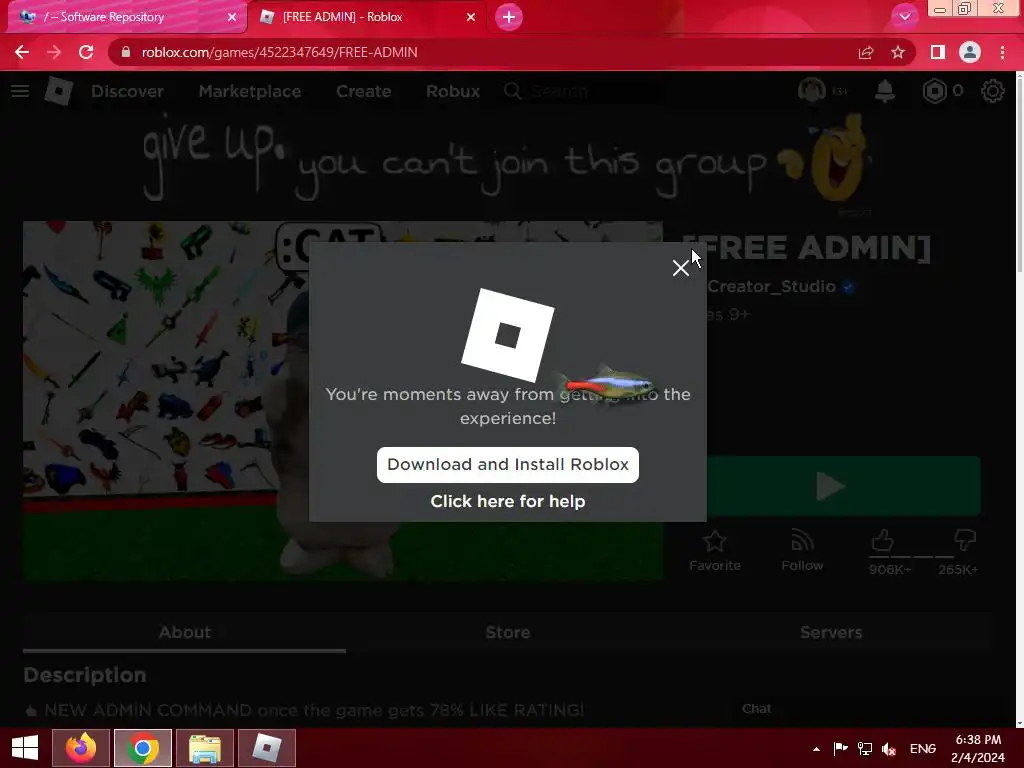Image resolution: width=1024 pixels, height=768 pixels.
Task: Click the Chrome taskbar icon
Action: (143, 748)
